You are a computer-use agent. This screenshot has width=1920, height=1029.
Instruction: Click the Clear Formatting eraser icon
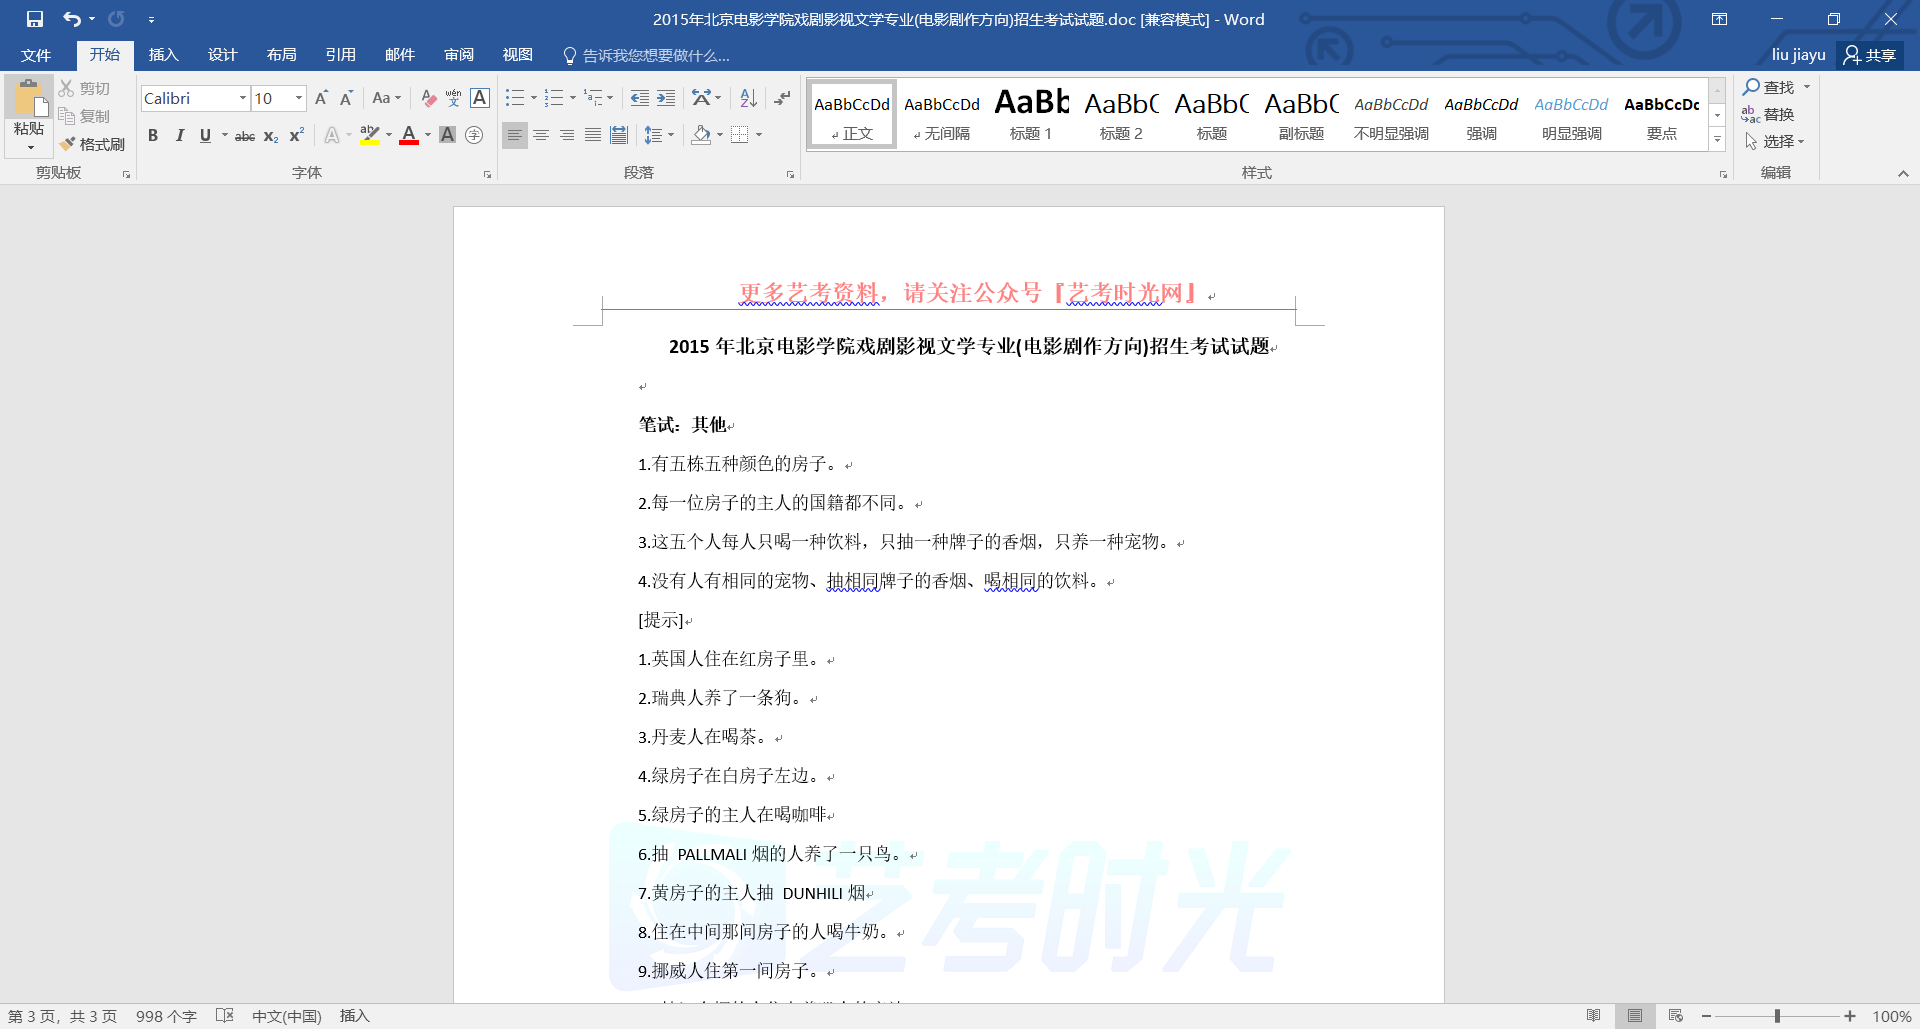pyautogui.click(x=428, y=98)
